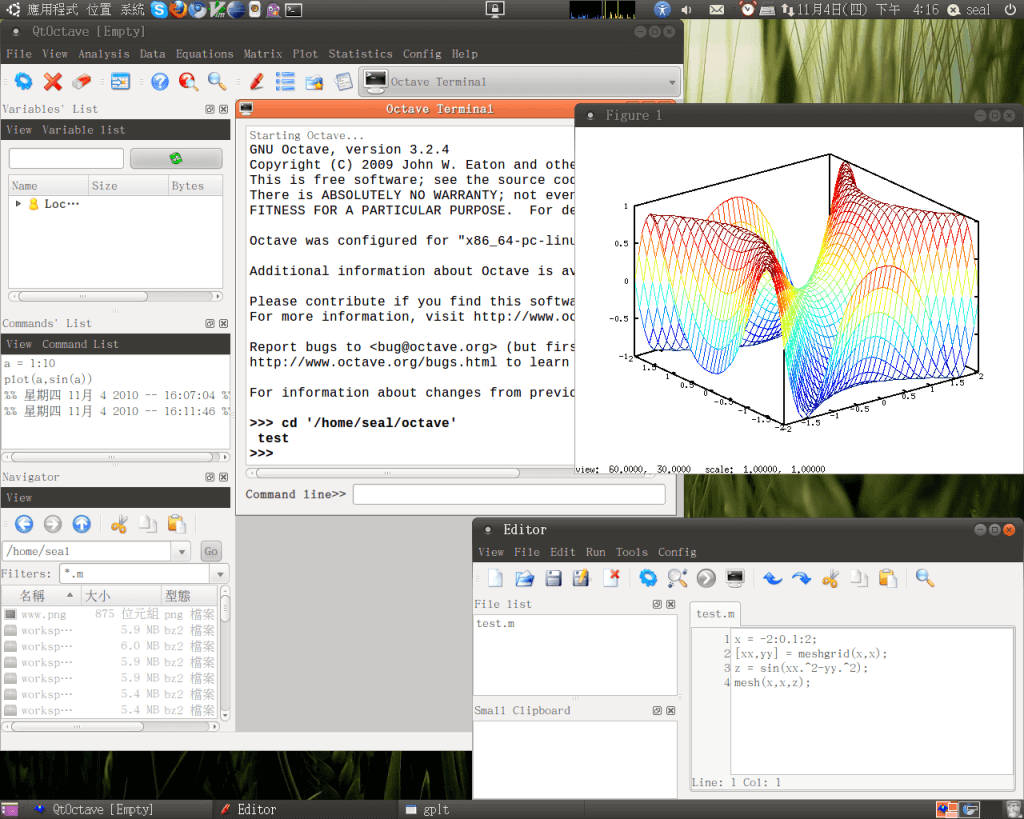
Task: Open QtOctave help with the question mark icon
Action: pos(160,82)
